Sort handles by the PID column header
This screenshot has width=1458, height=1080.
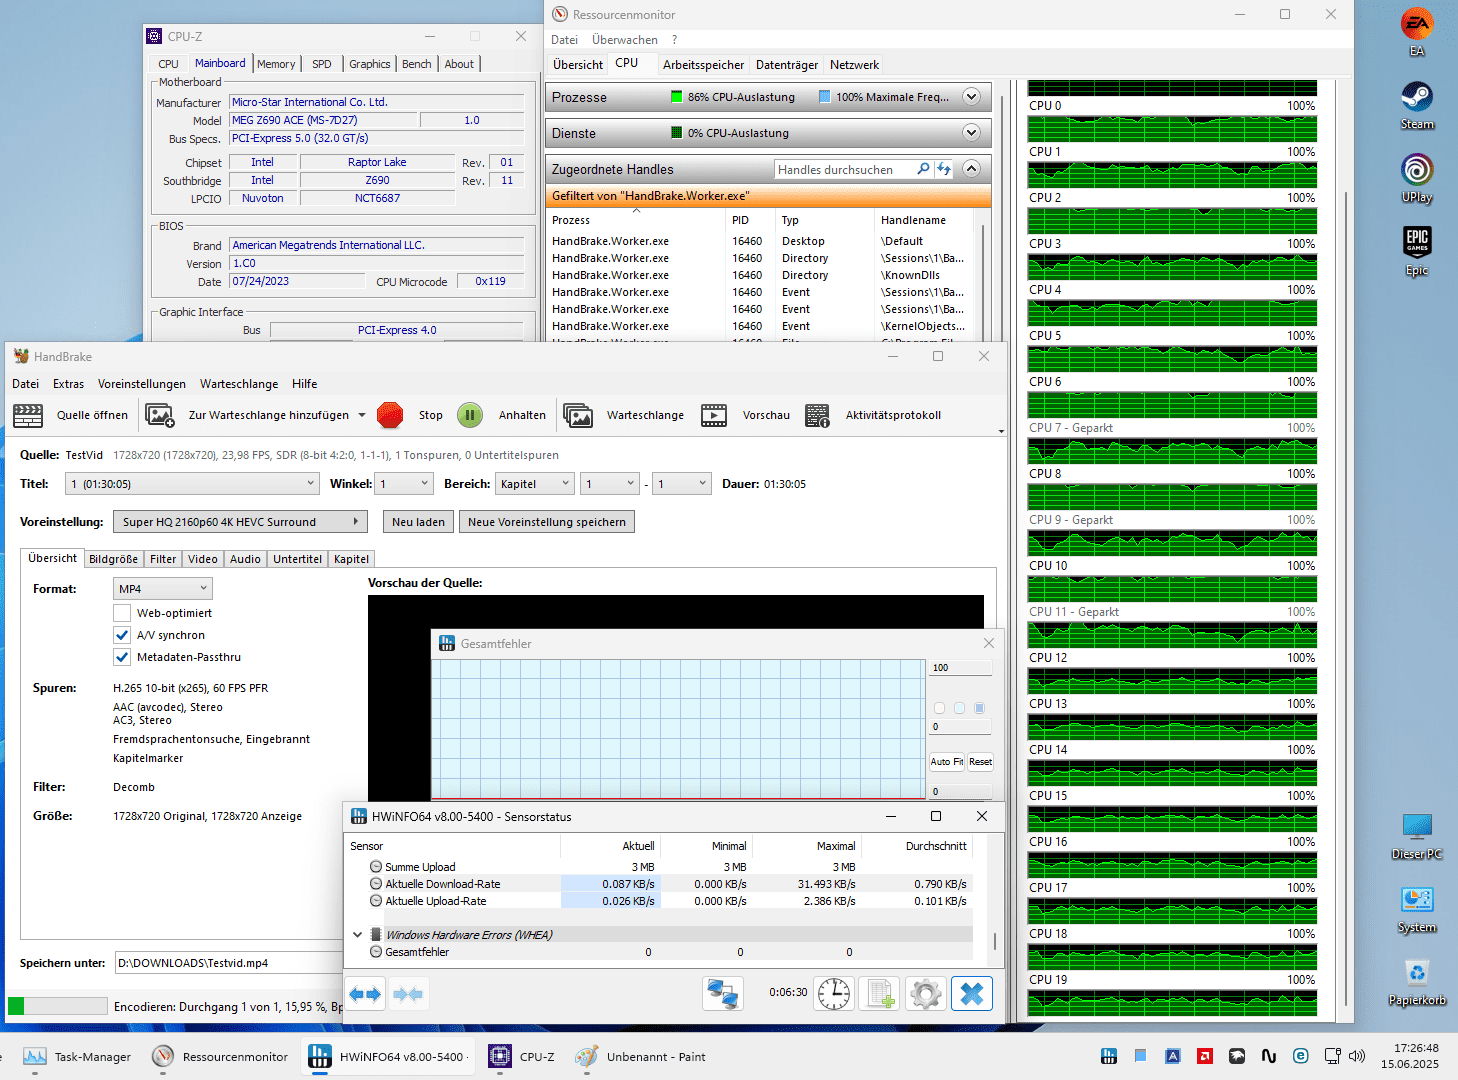point(751,220)
